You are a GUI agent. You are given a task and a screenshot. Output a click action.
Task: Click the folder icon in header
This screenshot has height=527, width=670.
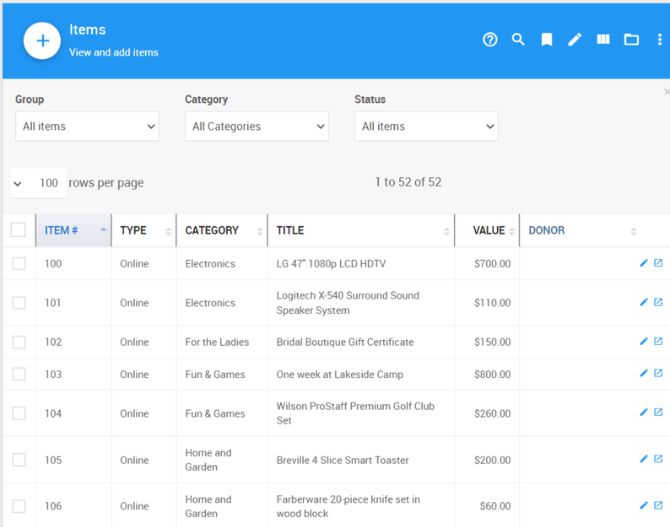(x=631, y=40)
